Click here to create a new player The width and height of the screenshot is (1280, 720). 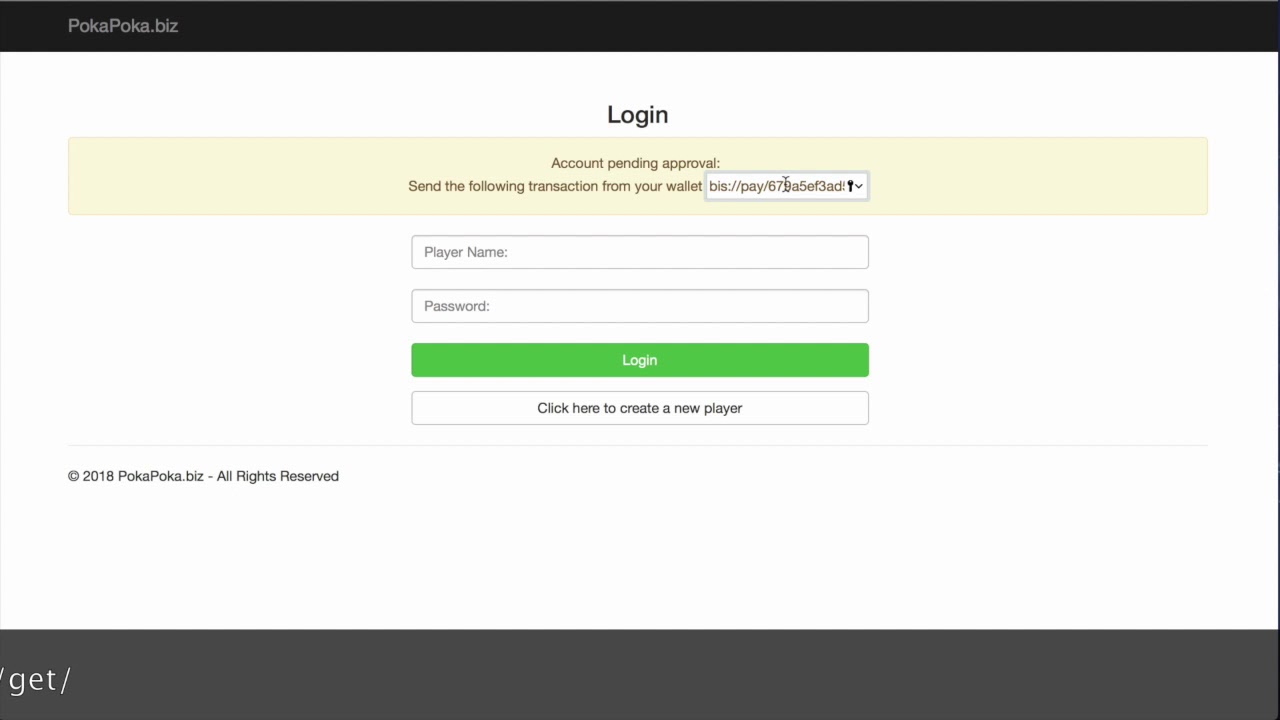point(640,408)
